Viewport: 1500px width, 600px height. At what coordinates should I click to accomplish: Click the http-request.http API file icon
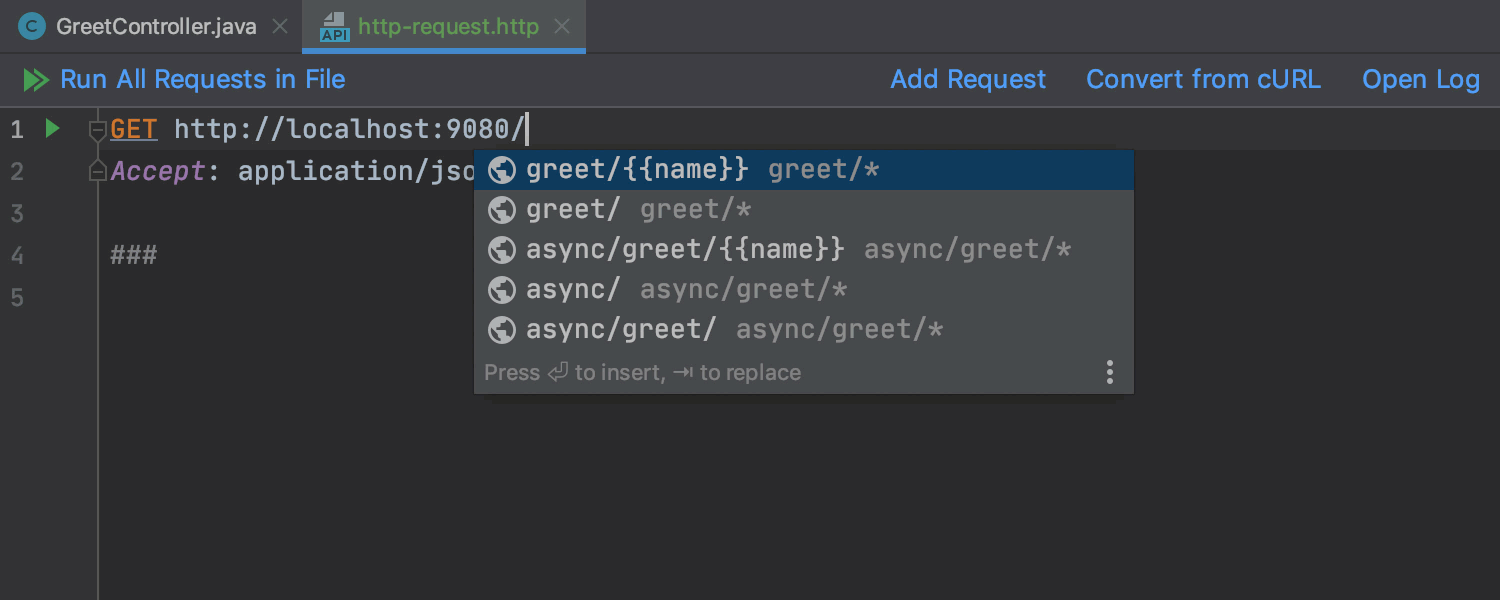[334, 27]
